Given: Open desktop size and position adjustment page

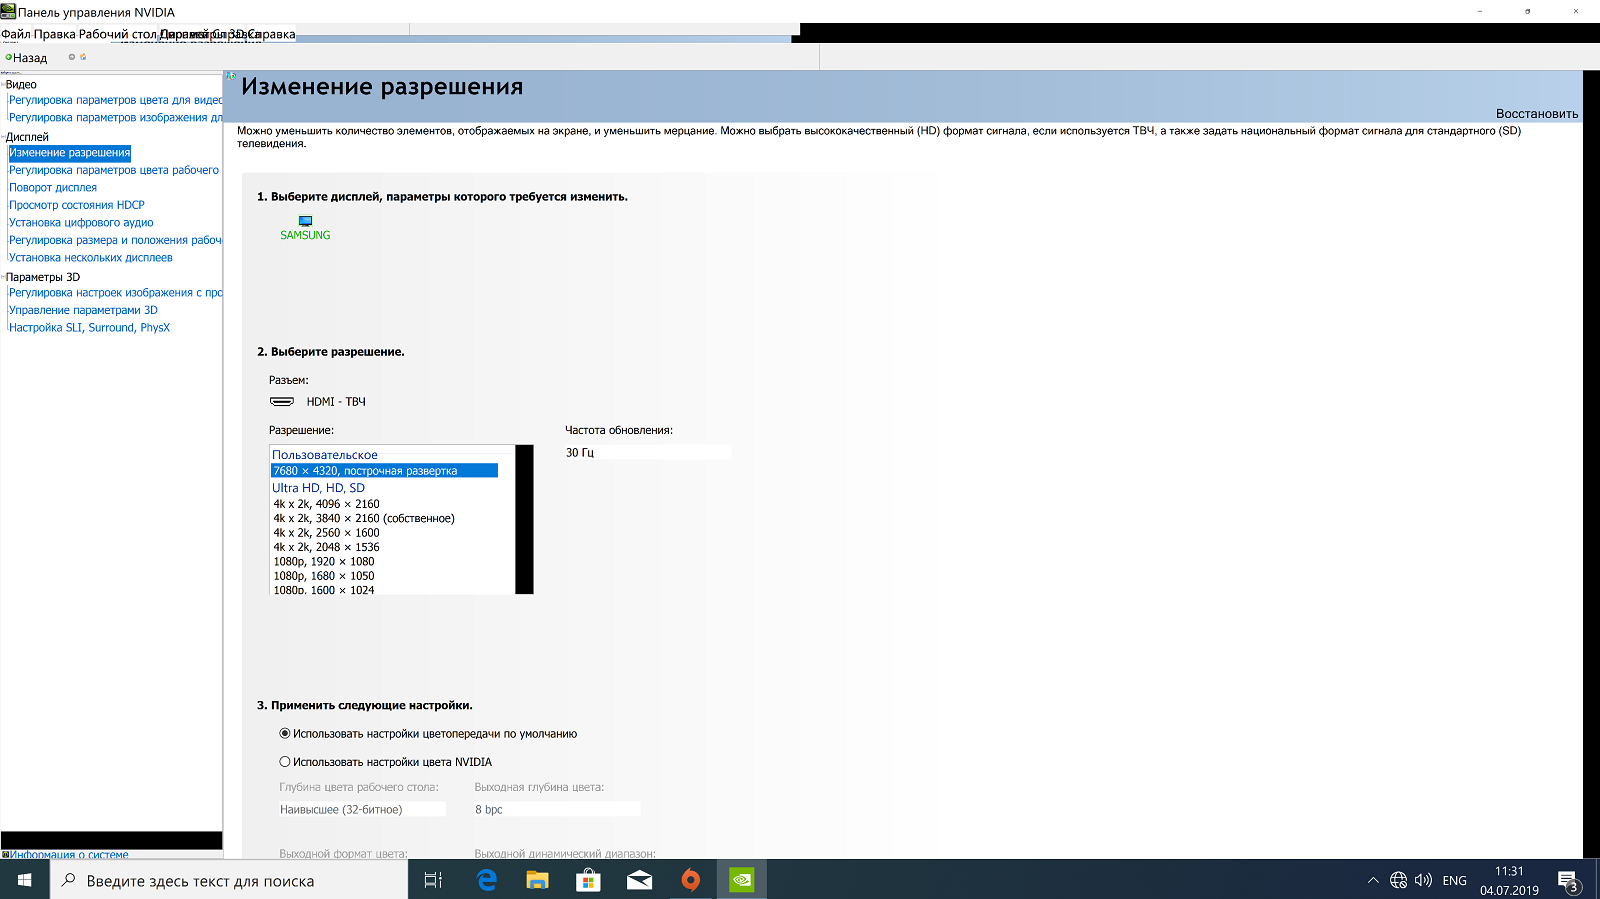Looking at the screenshot, I should (116, 240).
